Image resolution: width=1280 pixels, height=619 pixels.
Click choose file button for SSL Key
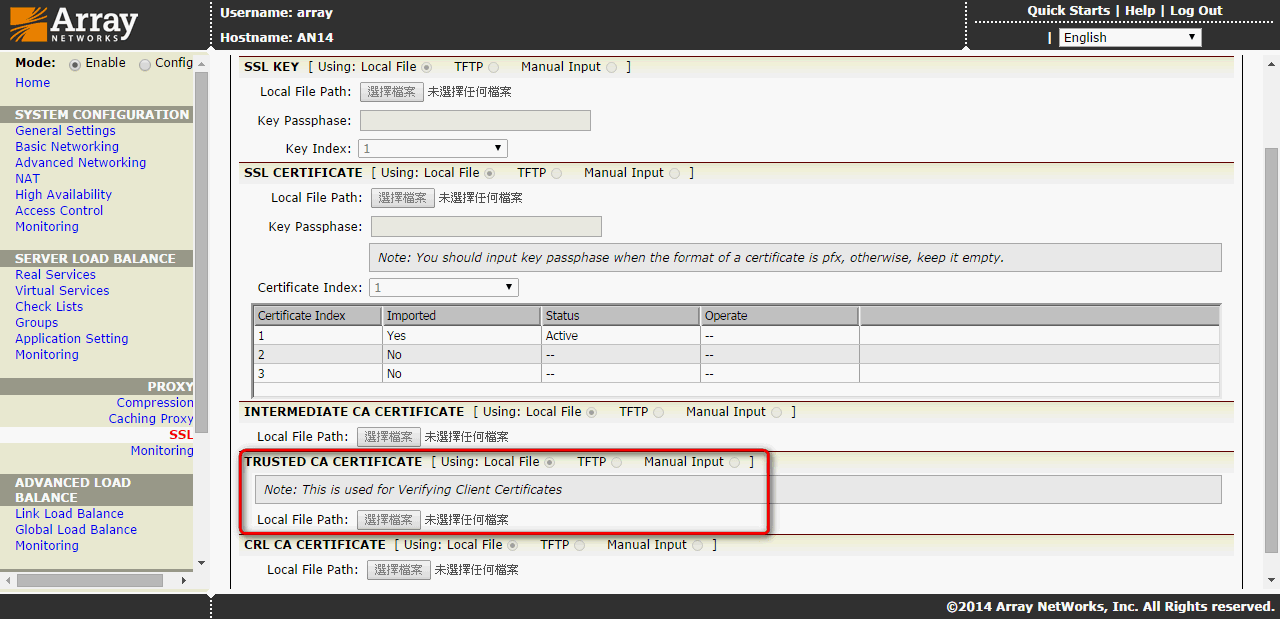[x=391, y=92]
